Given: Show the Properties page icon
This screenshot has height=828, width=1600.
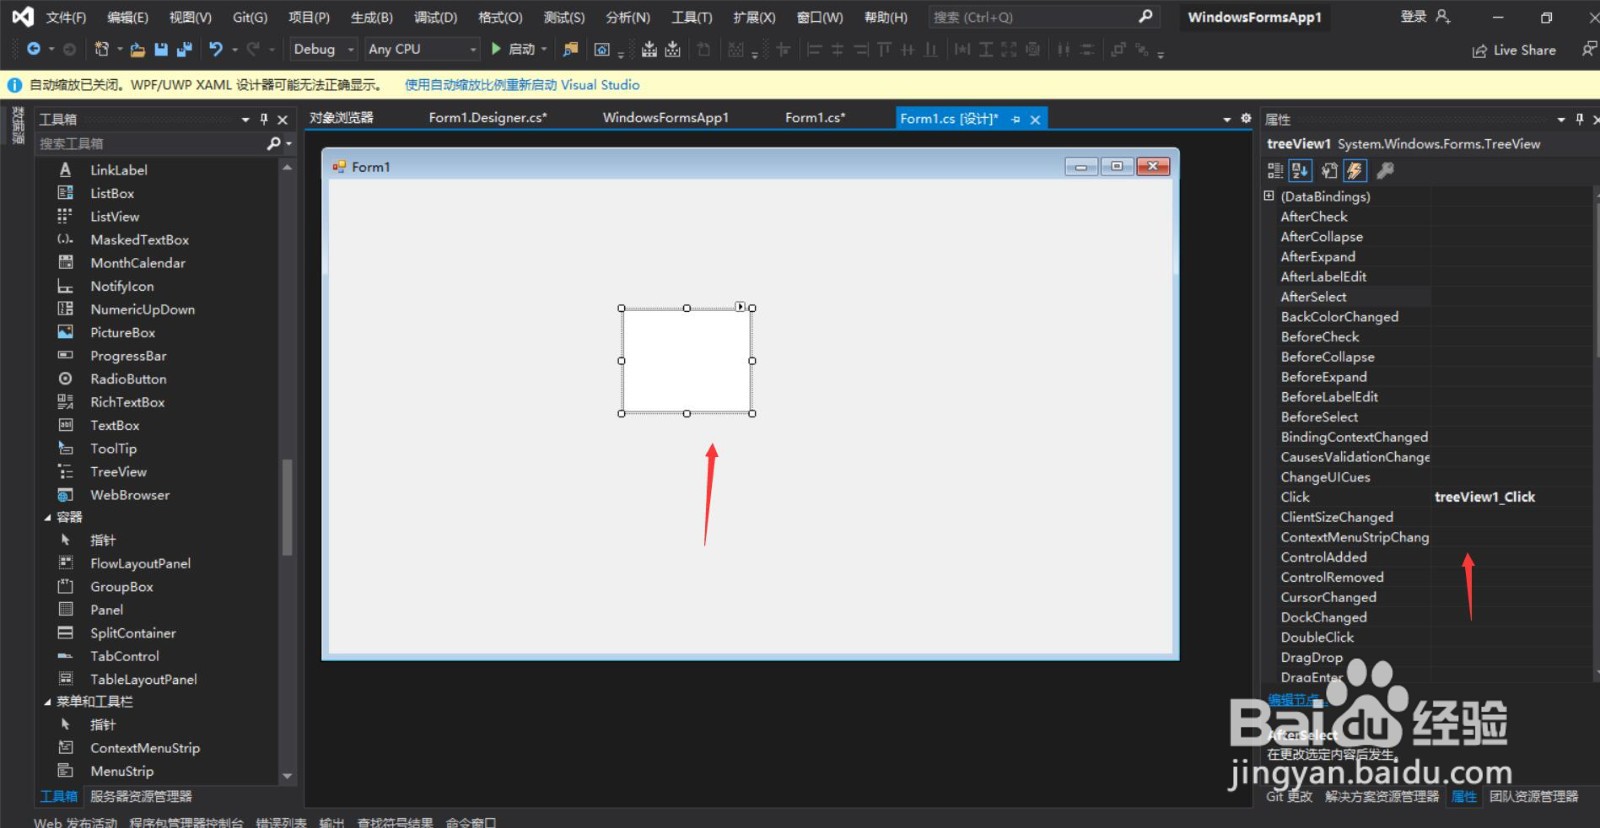Looking at the screenshot, I should click(x=1329, y=171).
